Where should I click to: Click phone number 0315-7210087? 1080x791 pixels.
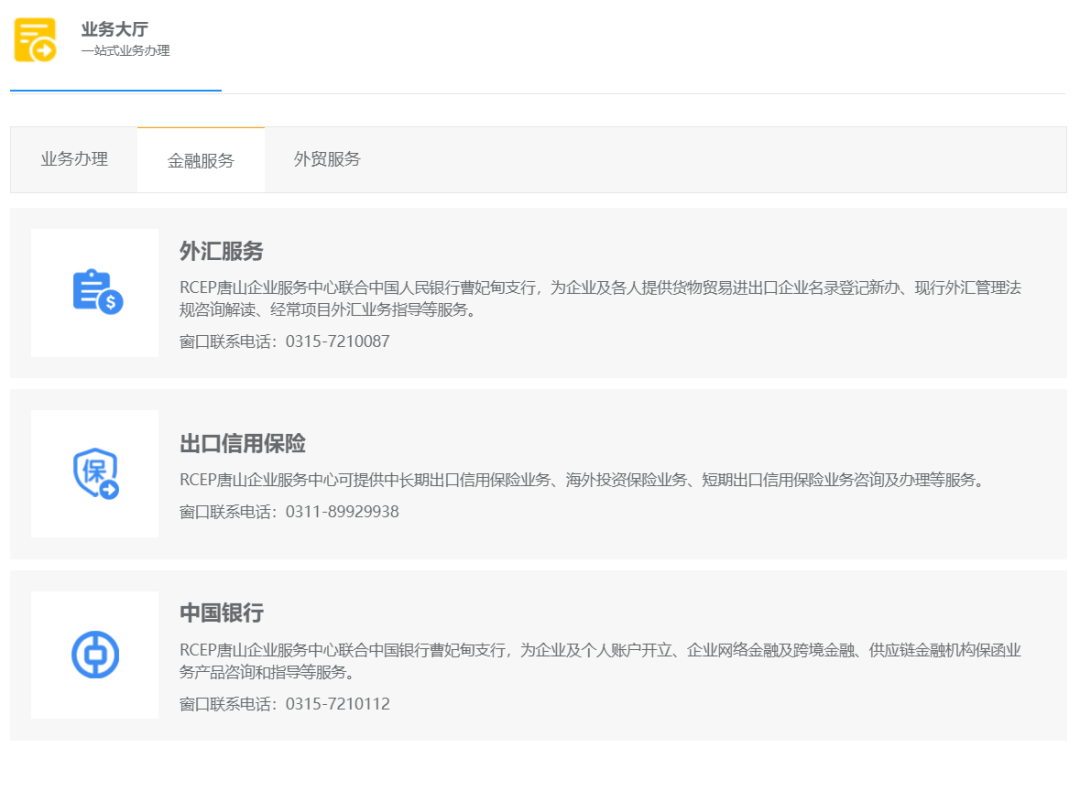coord(338,341)
